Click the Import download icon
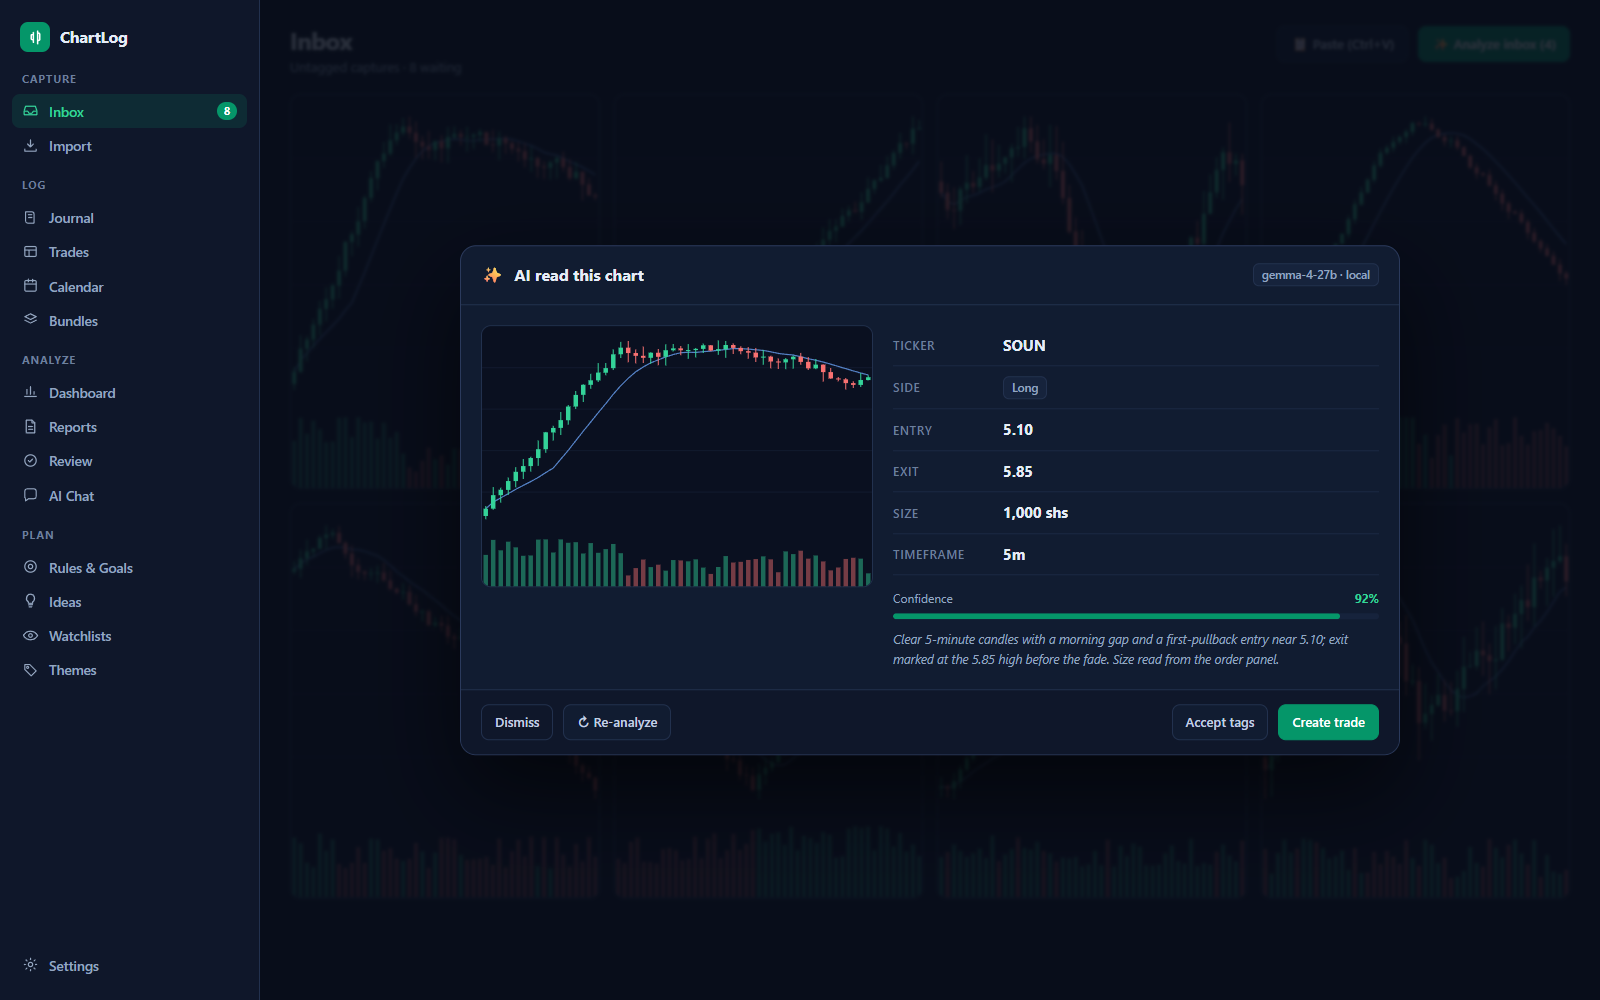Viewport: 1600px width, 1000px height. [x=31, y=146]
